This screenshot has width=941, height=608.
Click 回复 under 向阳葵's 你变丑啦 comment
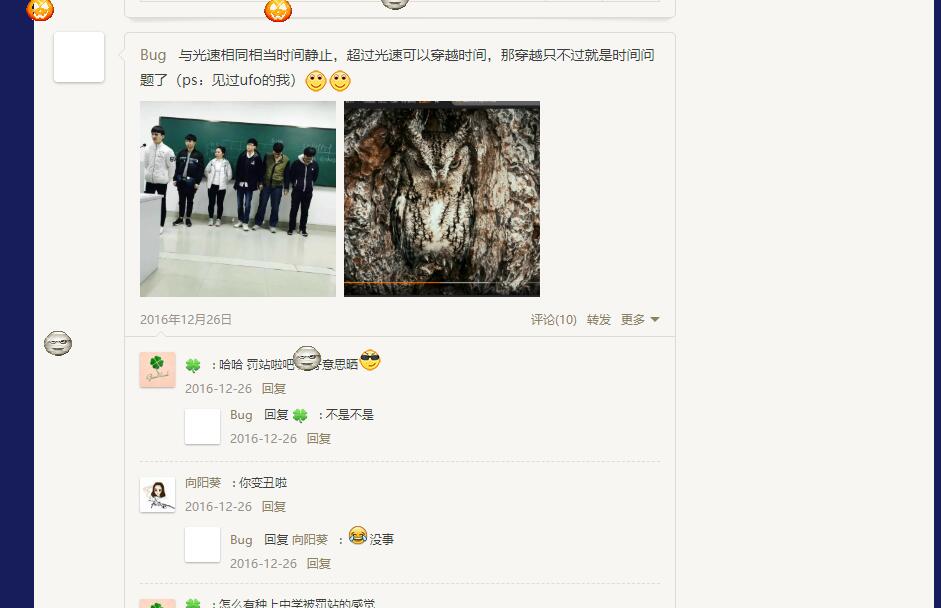click(274, 507)
